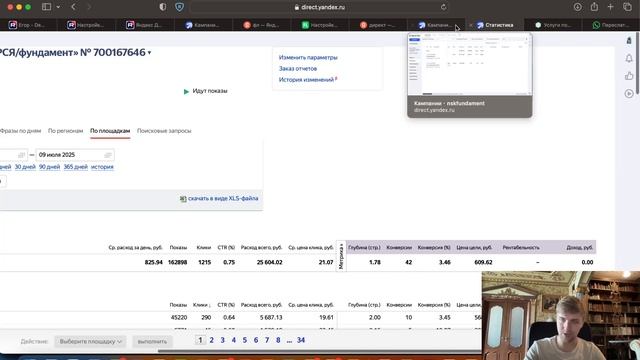The width and height of the screenshot is (640, 360).
Task: Toggle the Safari sidebar button
Action: (47, 7)
